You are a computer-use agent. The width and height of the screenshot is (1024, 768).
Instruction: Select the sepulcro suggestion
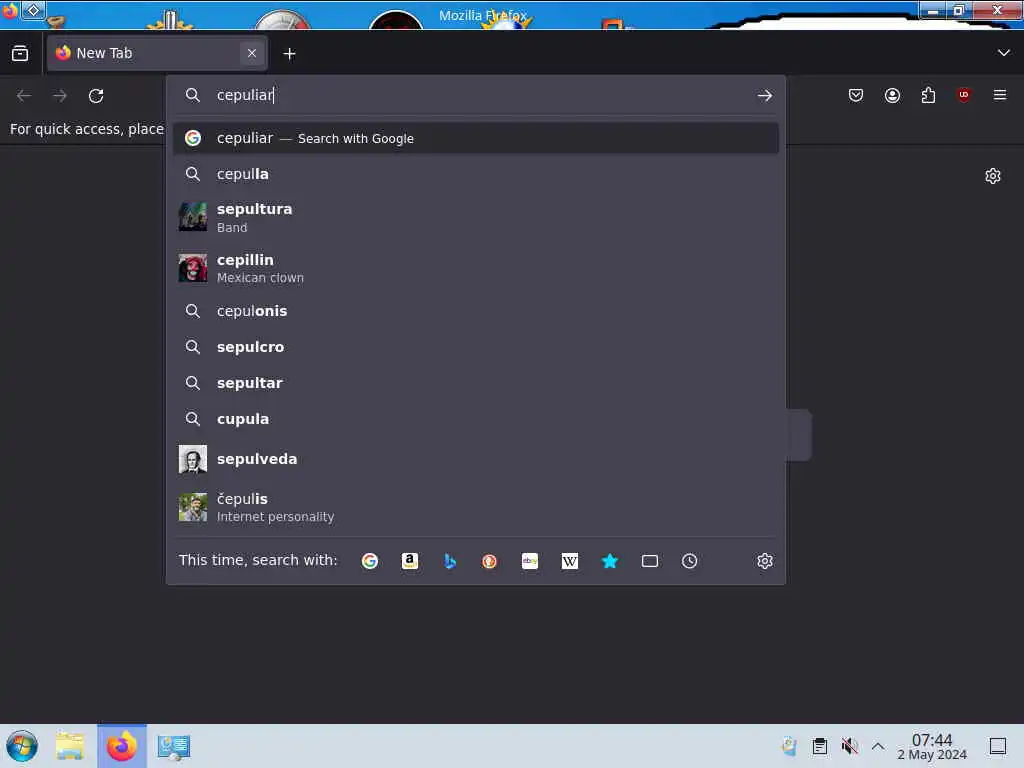[475, 347]
